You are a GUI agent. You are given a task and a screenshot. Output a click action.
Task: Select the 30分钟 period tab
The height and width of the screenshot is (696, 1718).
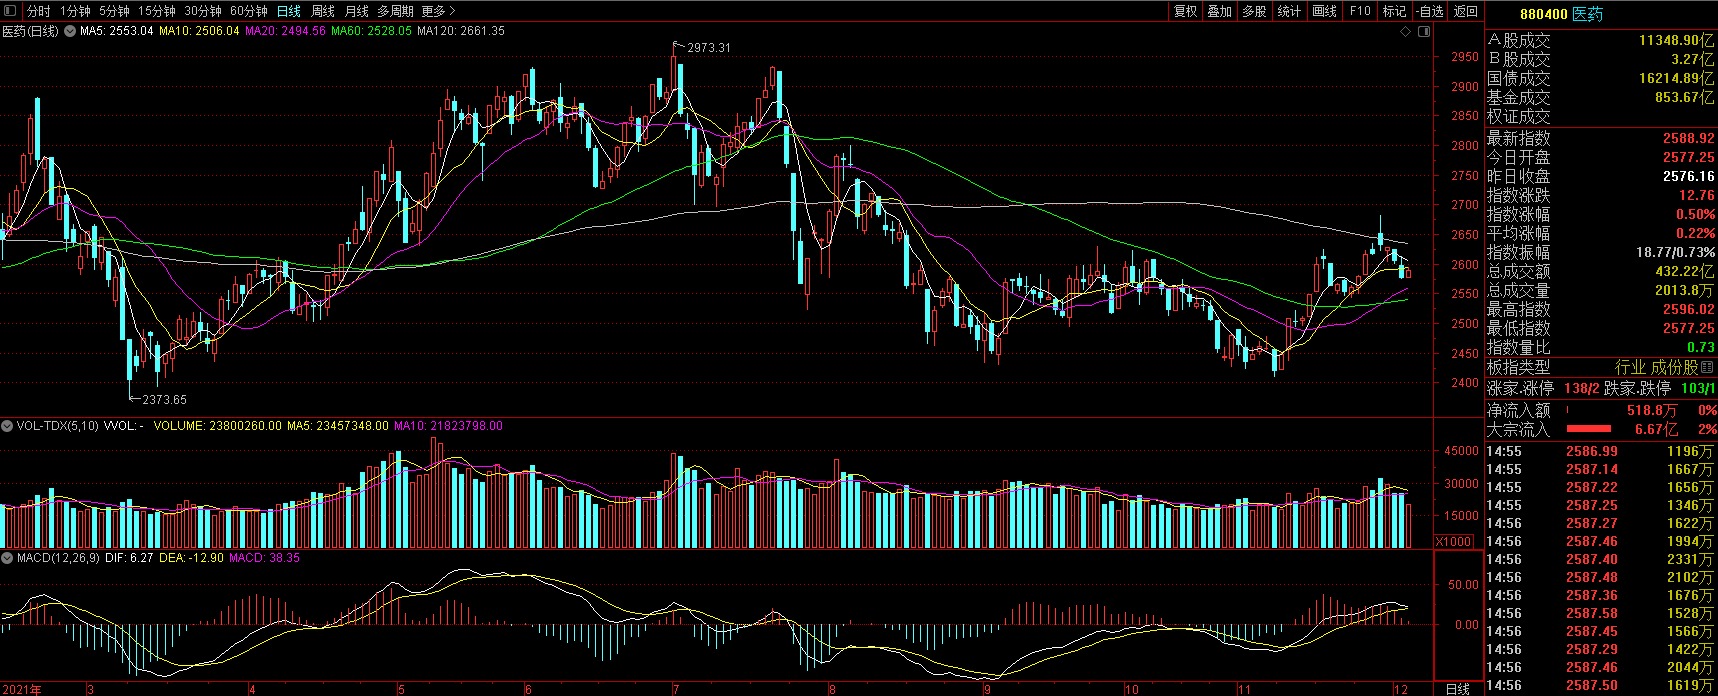(203, 11)
